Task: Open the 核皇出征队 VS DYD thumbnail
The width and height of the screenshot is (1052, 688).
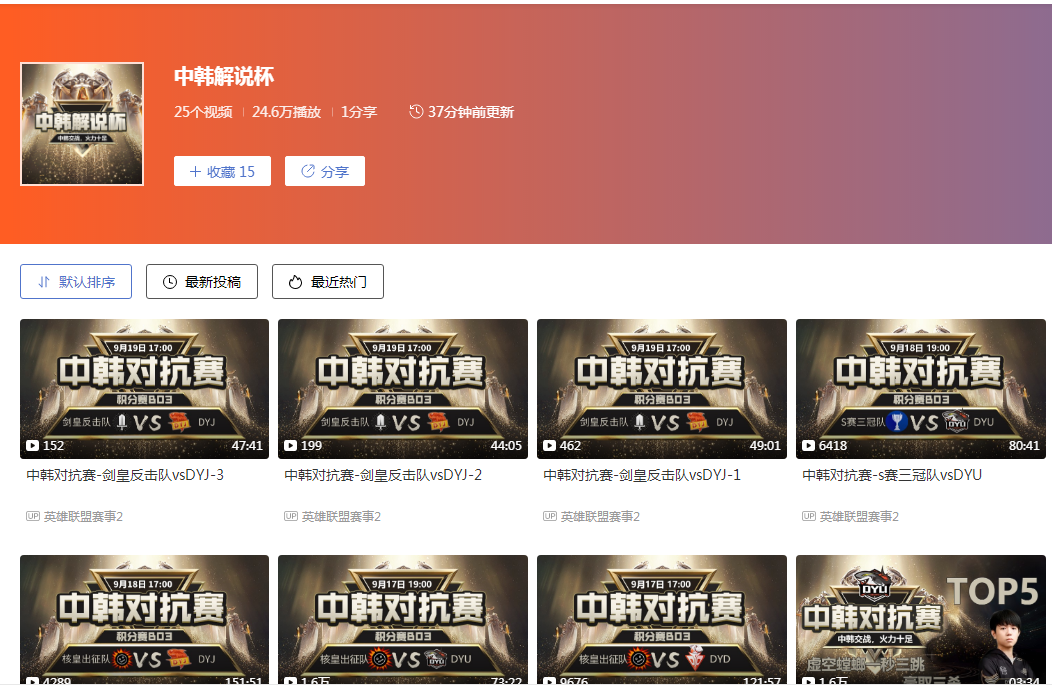Action: pyautogui.click(x=662, y=620)
